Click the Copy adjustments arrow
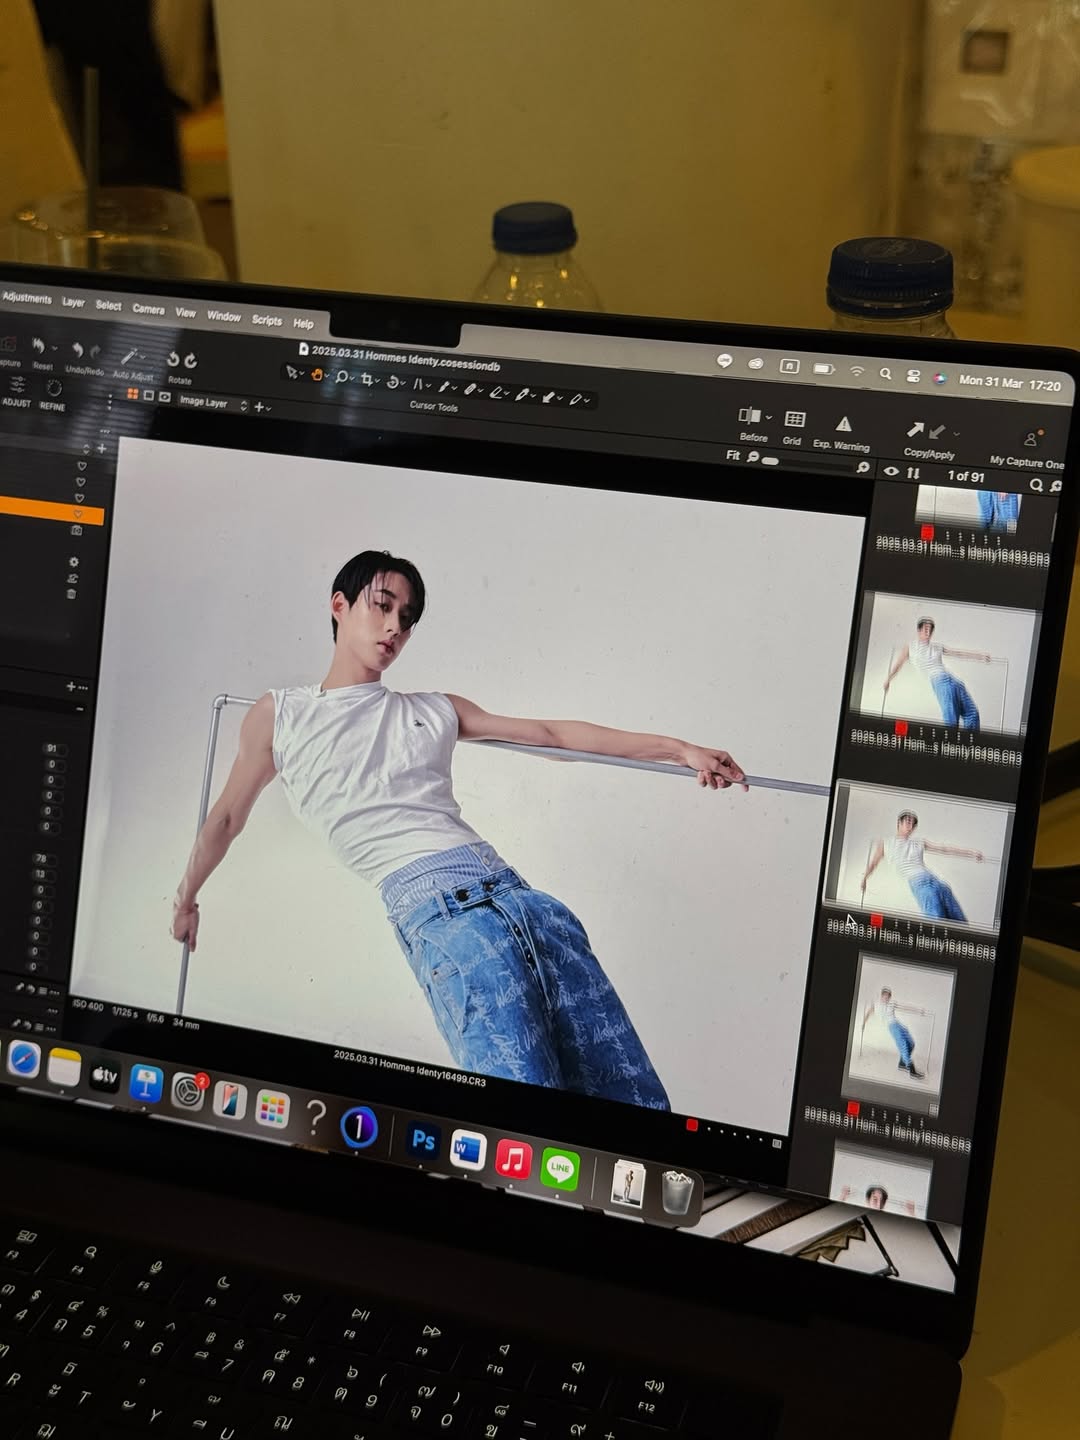Screen dimensions: 1080x1440 915,429
